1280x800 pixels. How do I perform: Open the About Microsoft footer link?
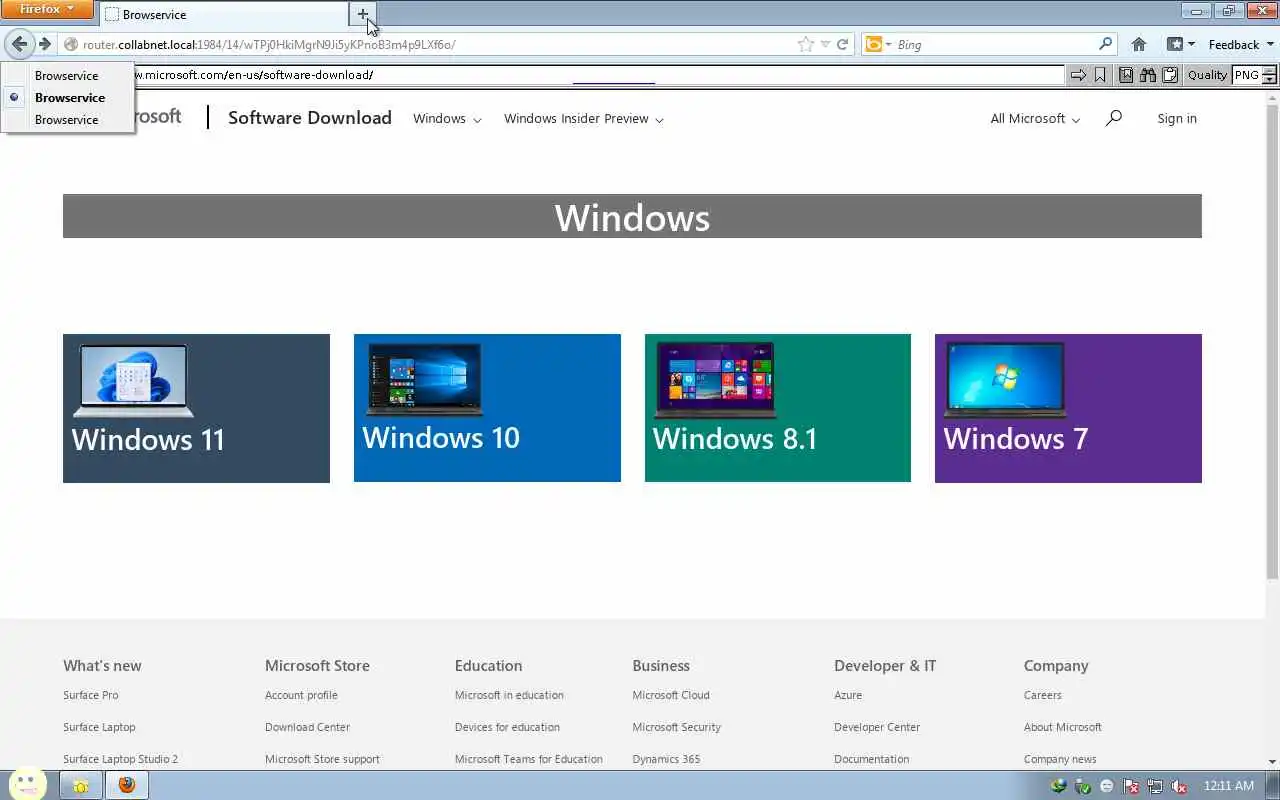pyautogui.click(x=1062, y=727)
